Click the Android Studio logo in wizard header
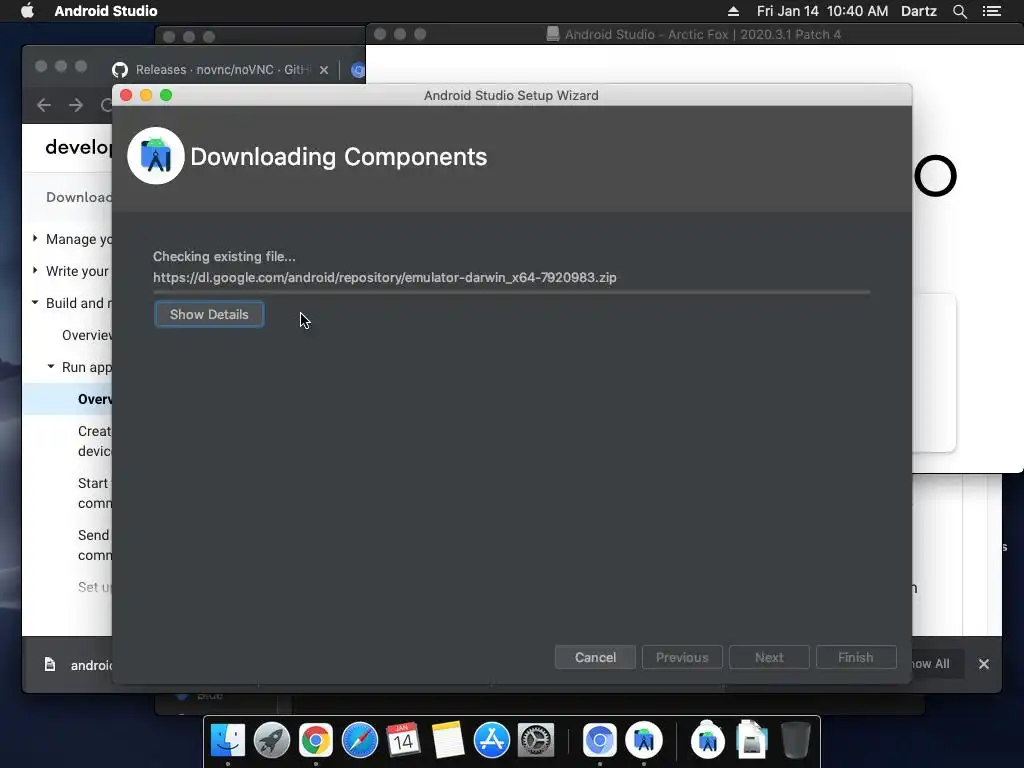 click(155, 156)
